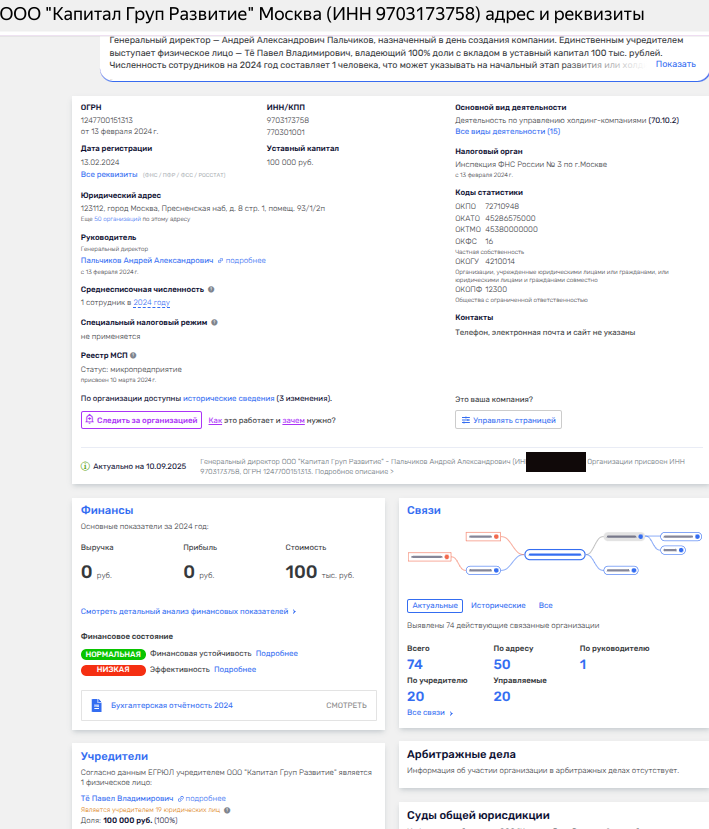The height and width of the screenshot is (829, 709).
Task: Open the connections graph diagram in Связи
Action: pos(553,553)
